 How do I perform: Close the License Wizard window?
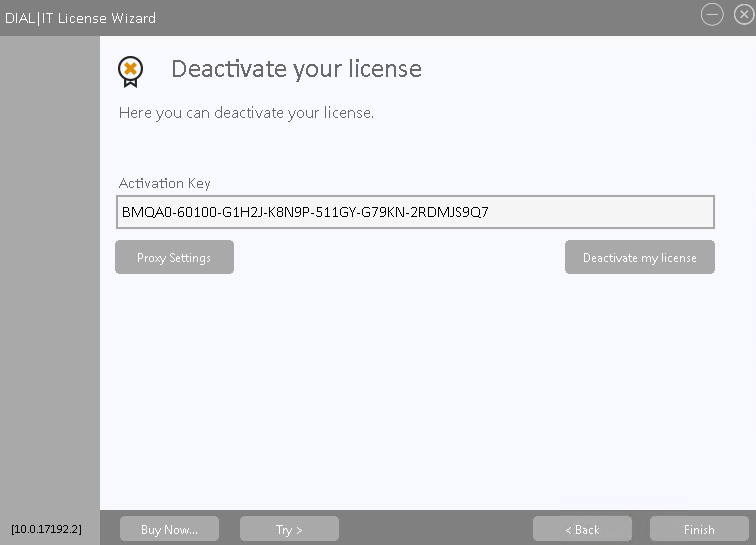click(x=744, y=14)
